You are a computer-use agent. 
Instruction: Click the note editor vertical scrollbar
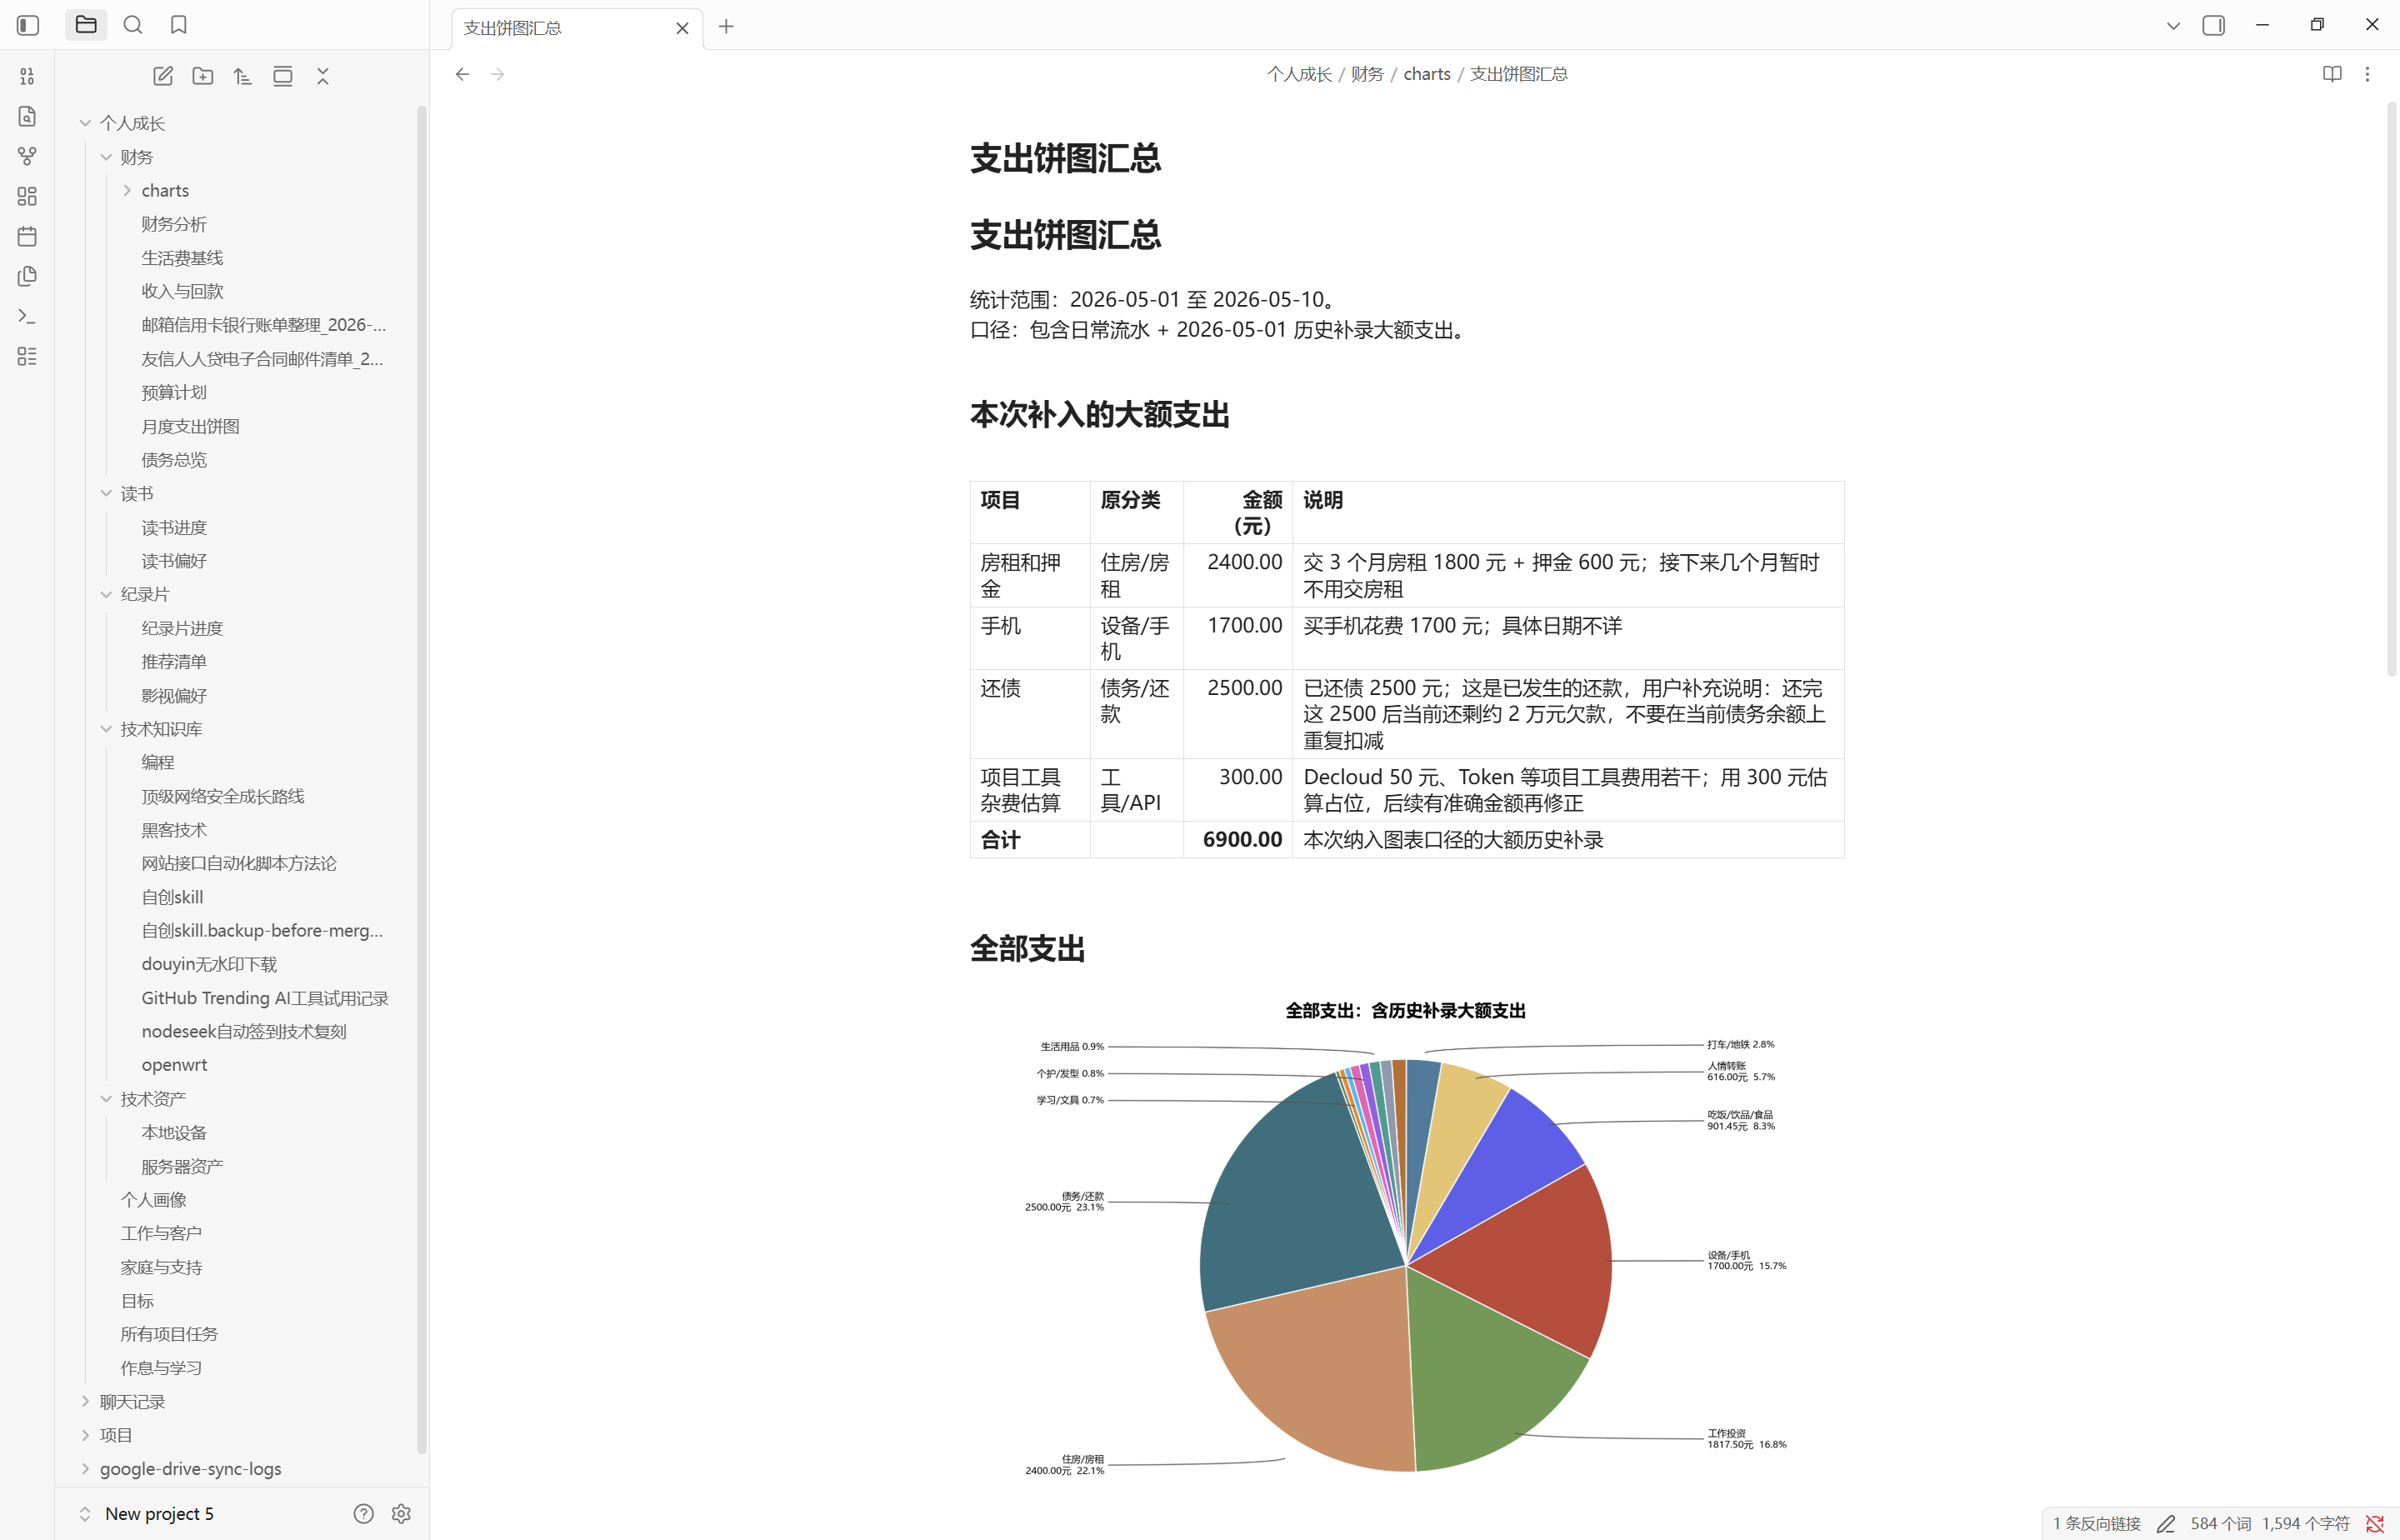(x=2392, y=390)
